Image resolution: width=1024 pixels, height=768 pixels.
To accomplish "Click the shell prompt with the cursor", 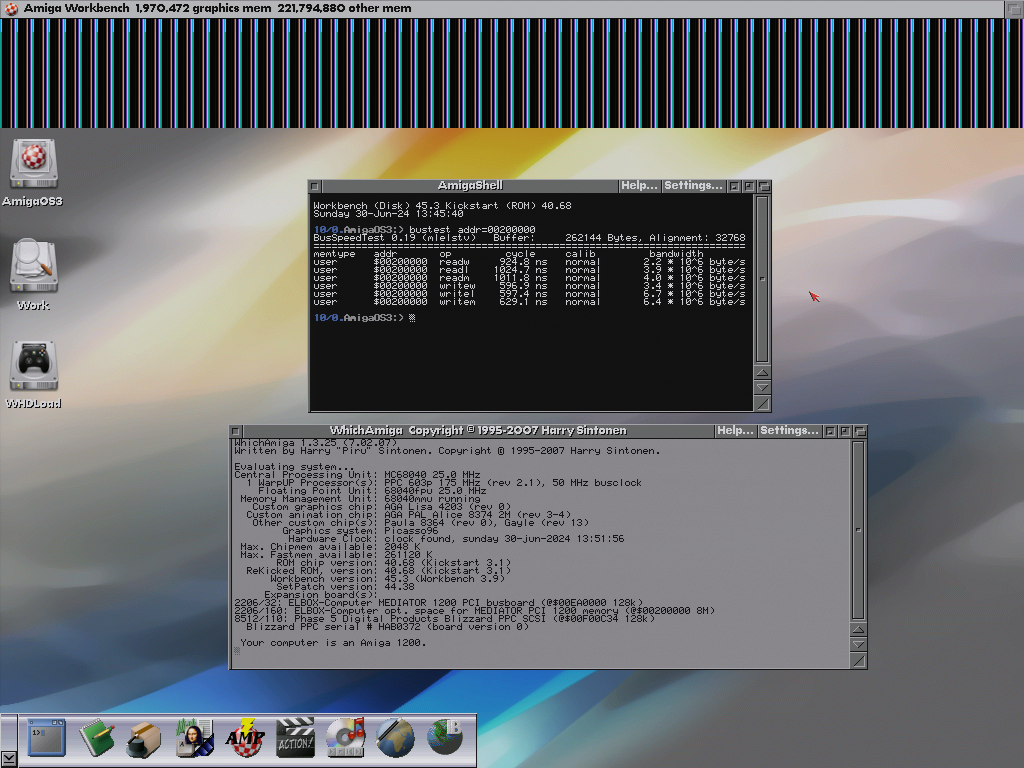I will [x=364, y=318].
